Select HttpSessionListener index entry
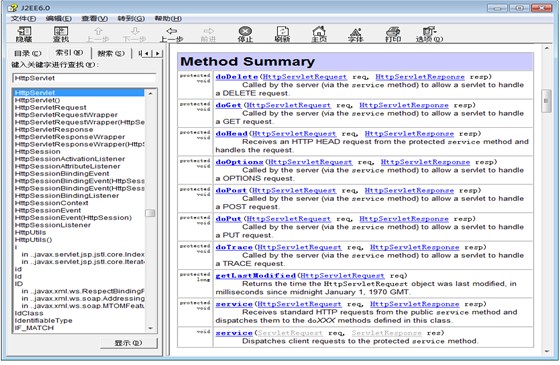Image resolution: width=560 pixels, height=365 pixels. click(52, 225)
